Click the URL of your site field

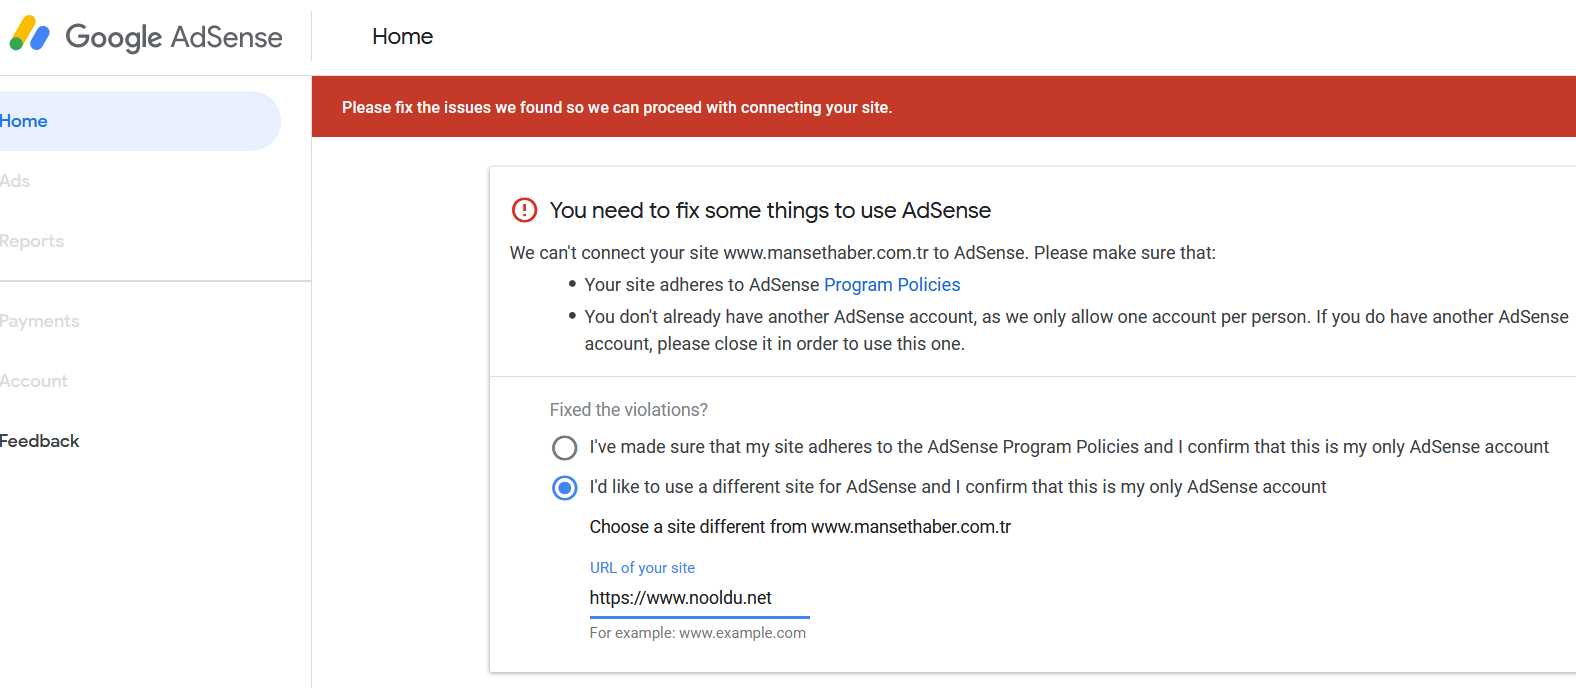(x=700, y=598)
